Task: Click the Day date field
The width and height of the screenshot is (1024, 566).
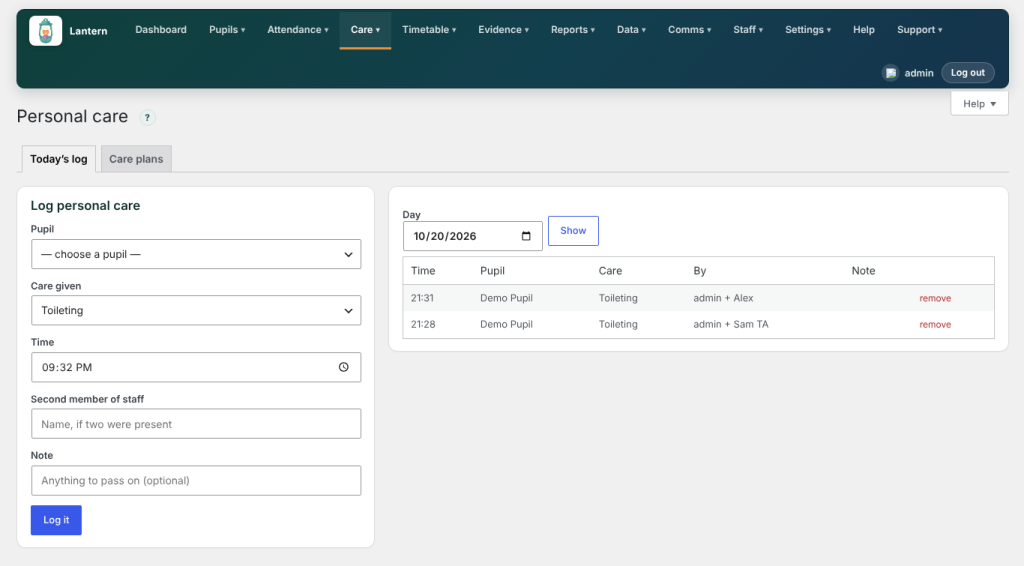Action: click(472, 236)
